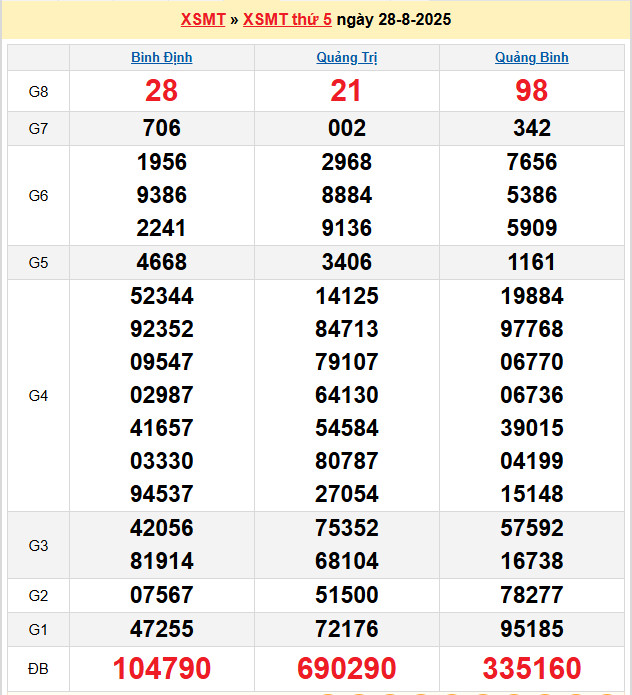Click G3 number 42056
This screenshot has height=695, width=632.
click(161, 528)
